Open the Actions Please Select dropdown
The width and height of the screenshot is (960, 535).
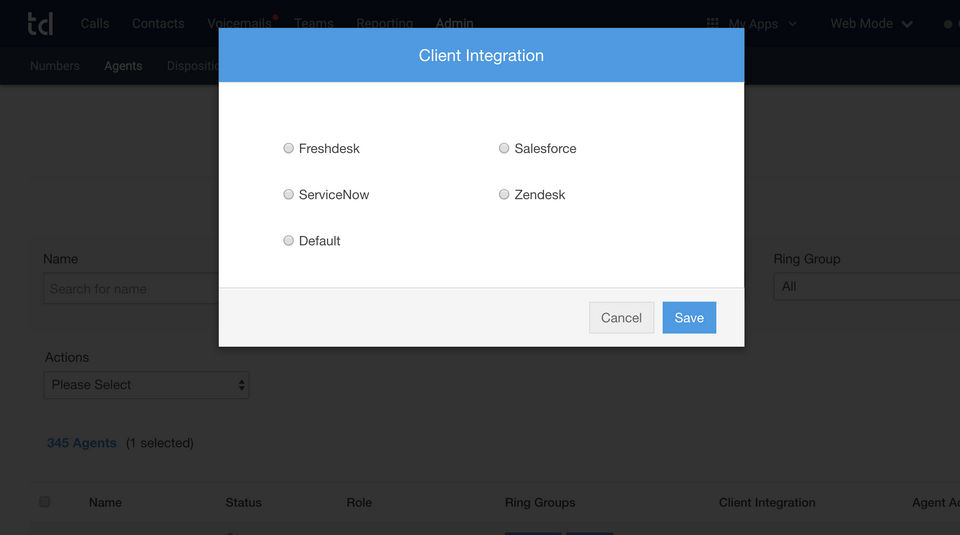(x=146, y=385)
